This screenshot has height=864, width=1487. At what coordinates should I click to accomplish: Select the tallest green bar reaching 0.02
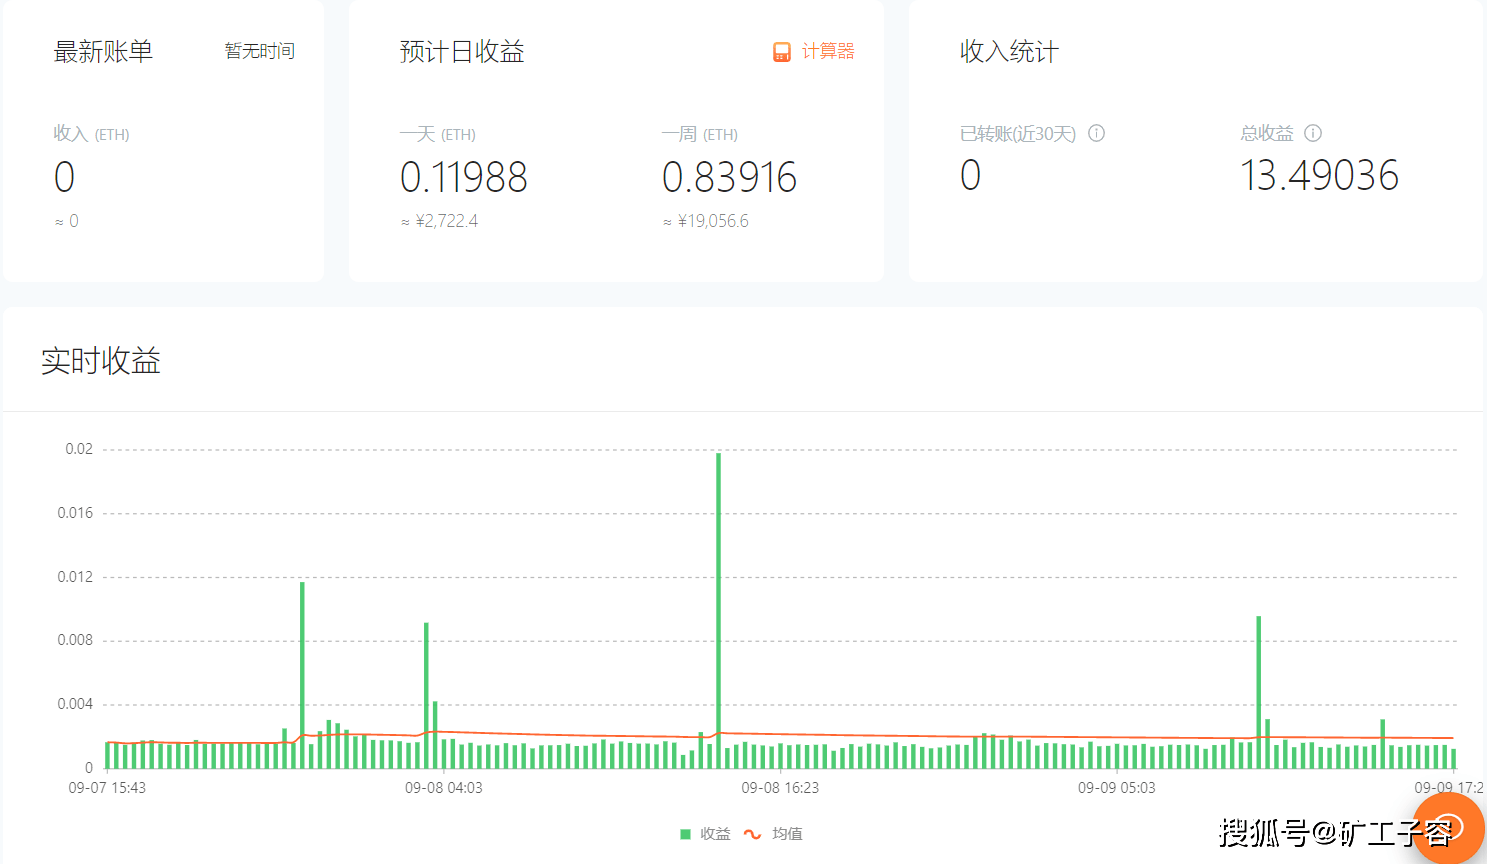click(x=718, y=610)
